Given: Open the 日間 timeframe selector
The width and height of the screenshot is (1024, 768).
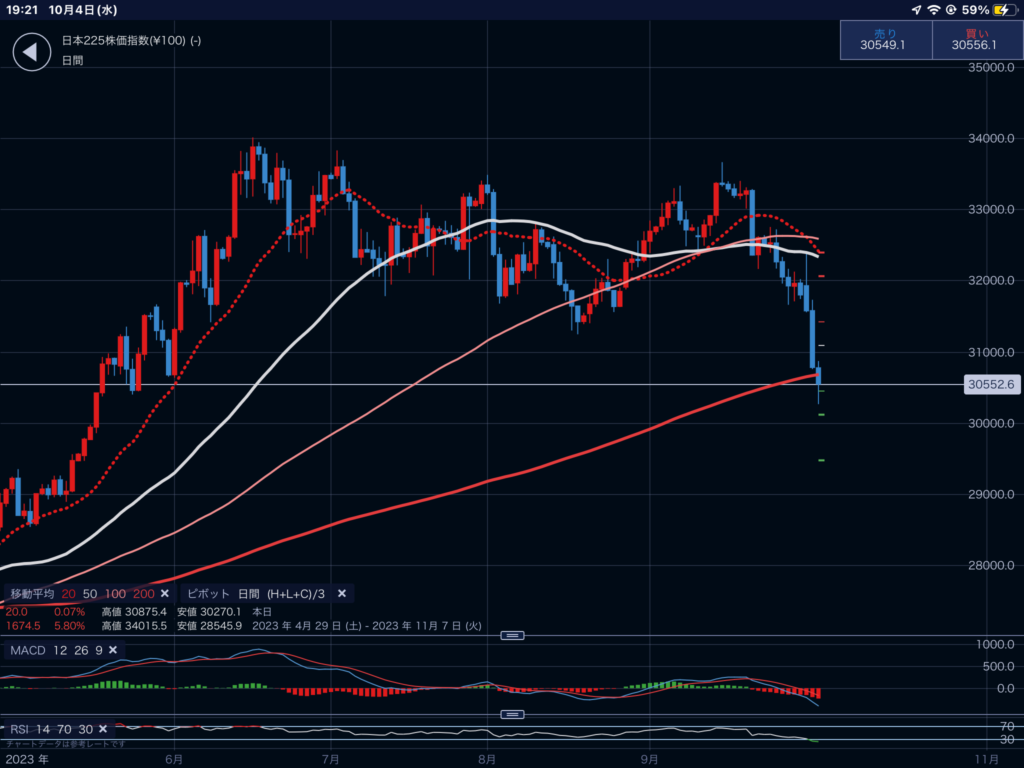Looking at the screenshot, I should [72, 61].
